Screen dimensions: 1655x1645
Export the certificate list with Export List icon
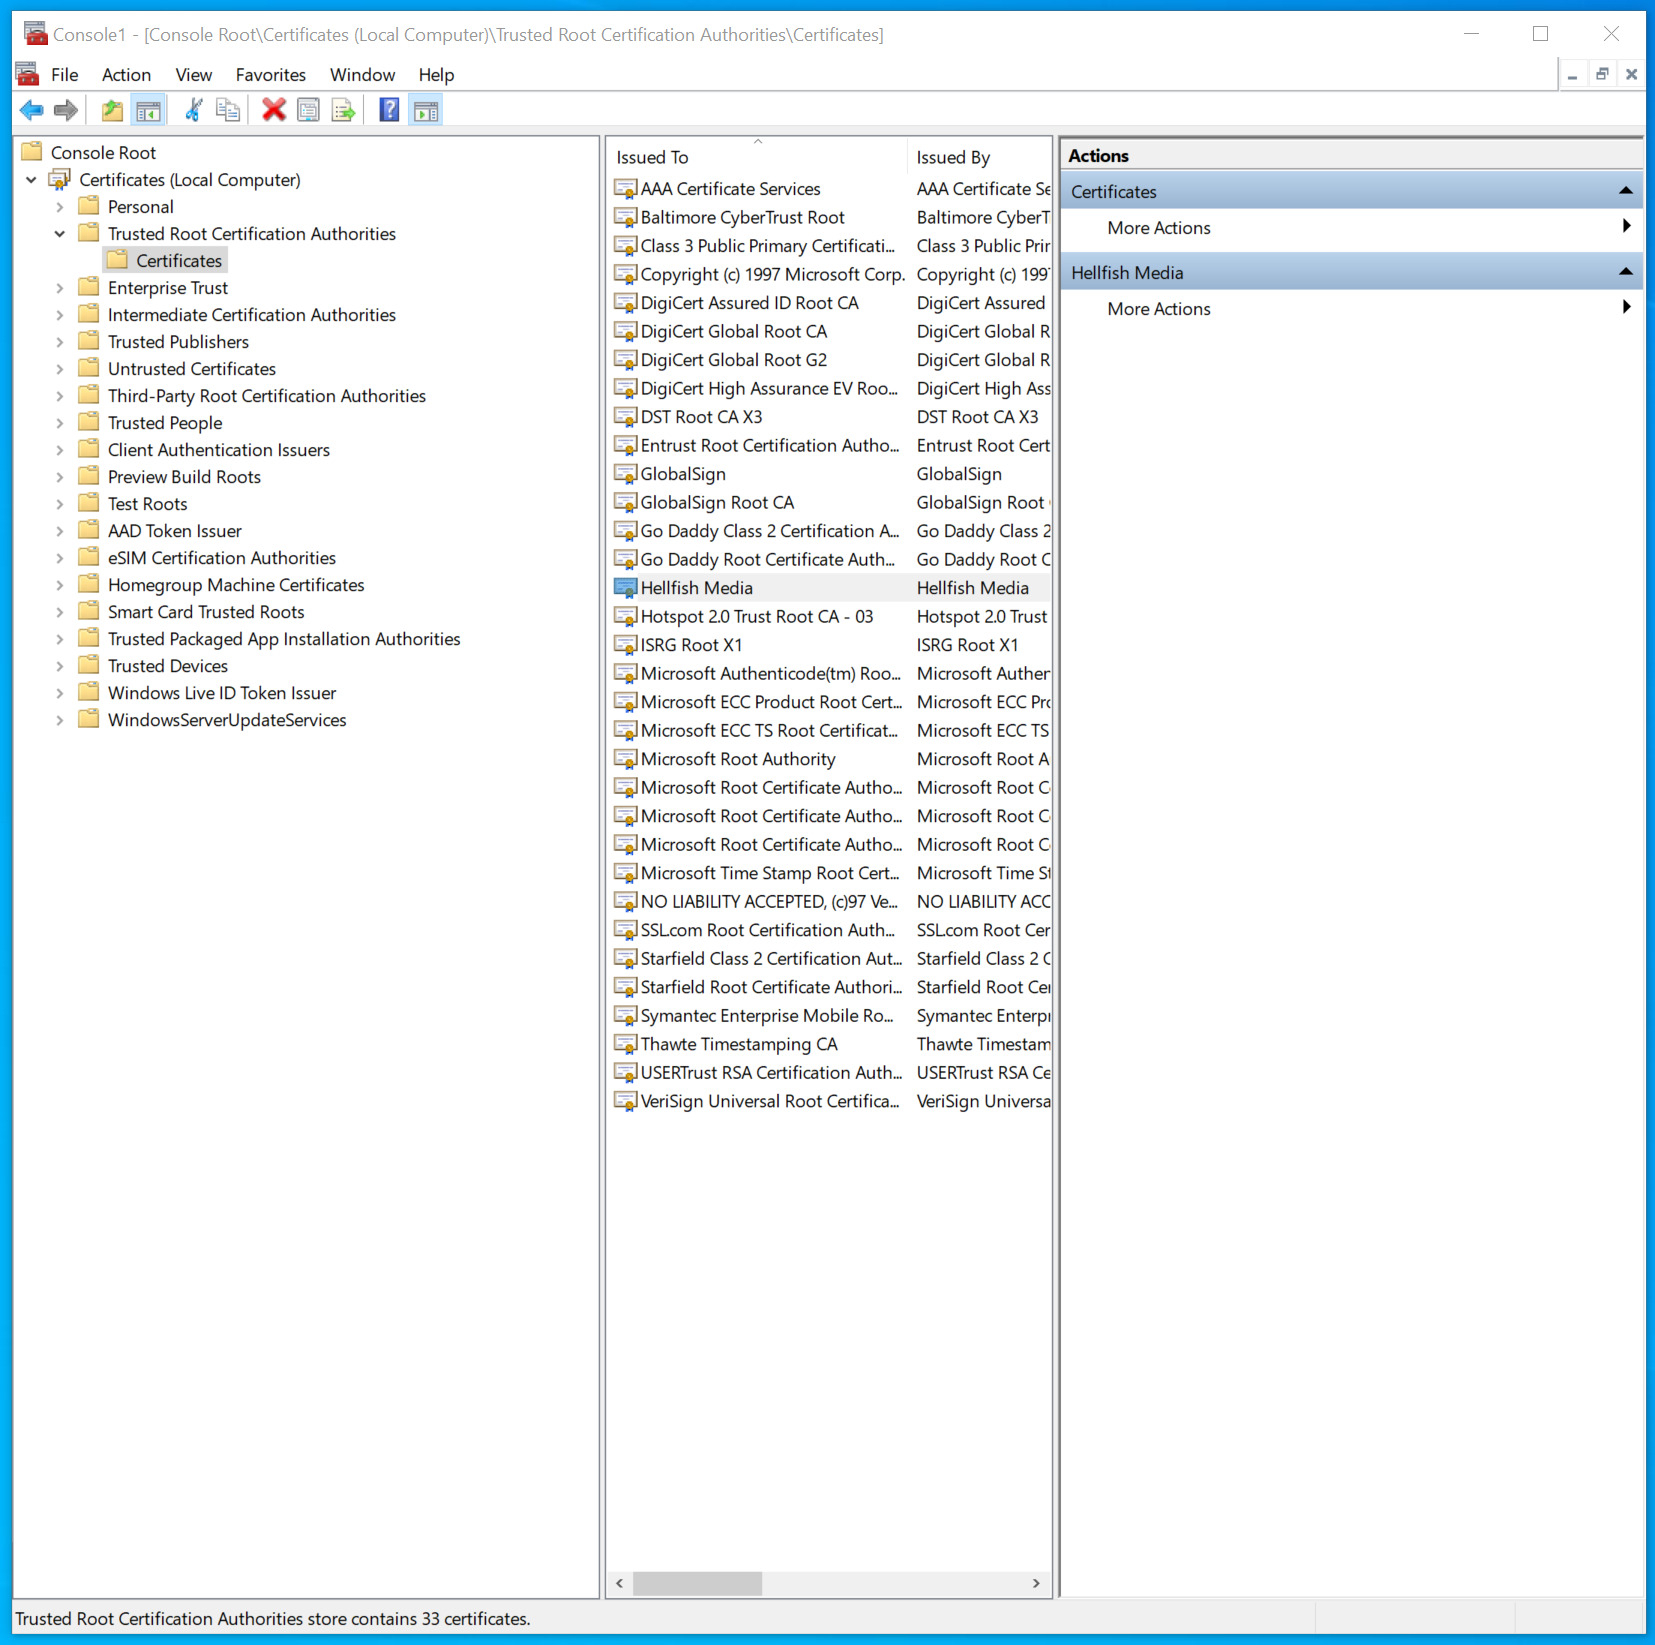click(x=343, y=110)
